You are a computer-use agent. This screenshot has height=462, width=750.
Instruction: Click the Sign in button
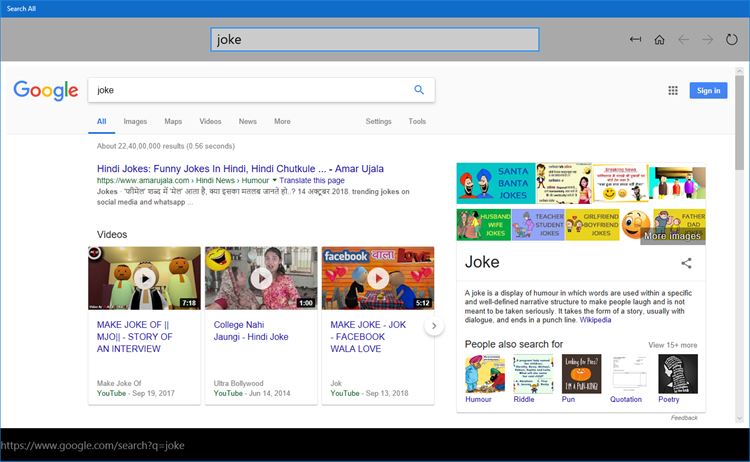point(708,90)
